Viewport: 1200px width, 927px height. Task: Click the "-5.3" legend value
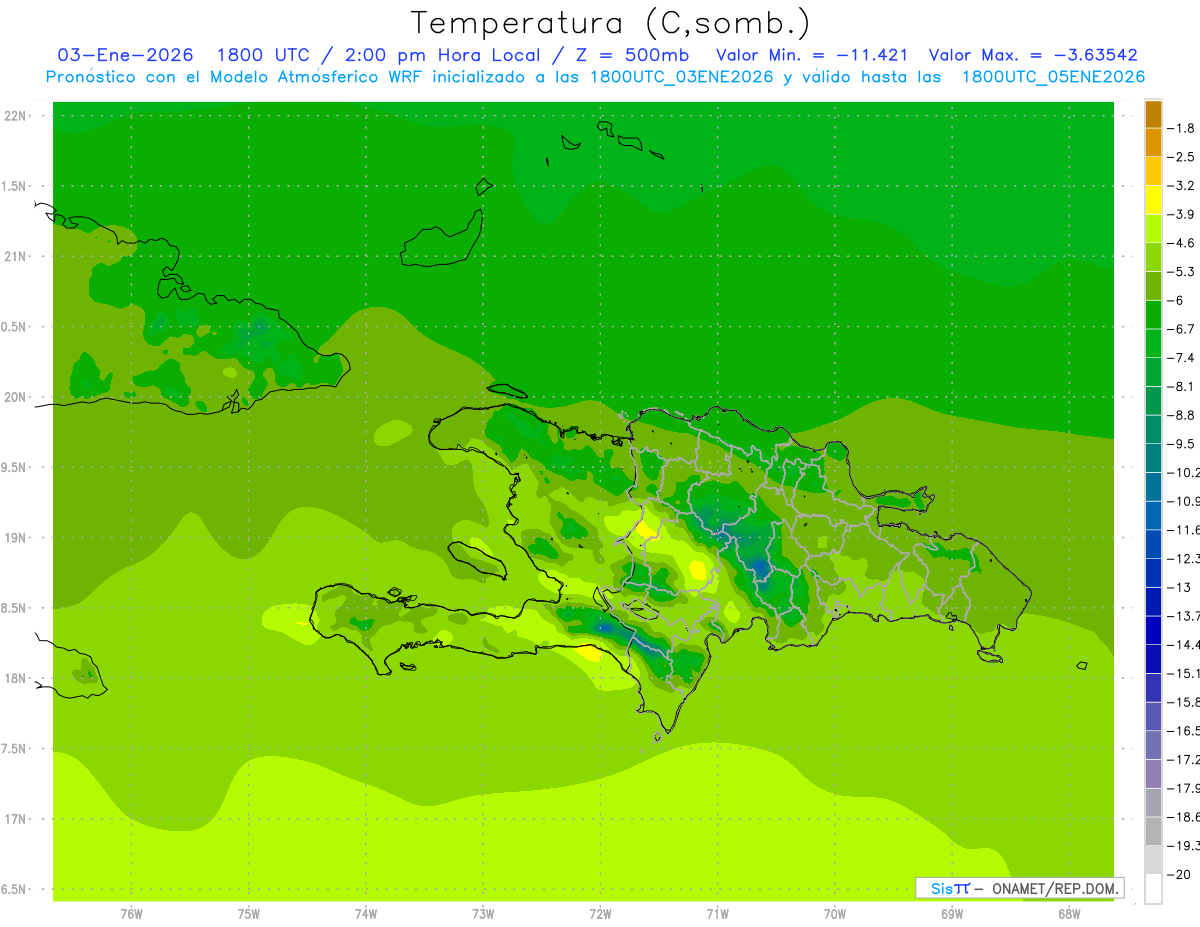click(1181, 272)
